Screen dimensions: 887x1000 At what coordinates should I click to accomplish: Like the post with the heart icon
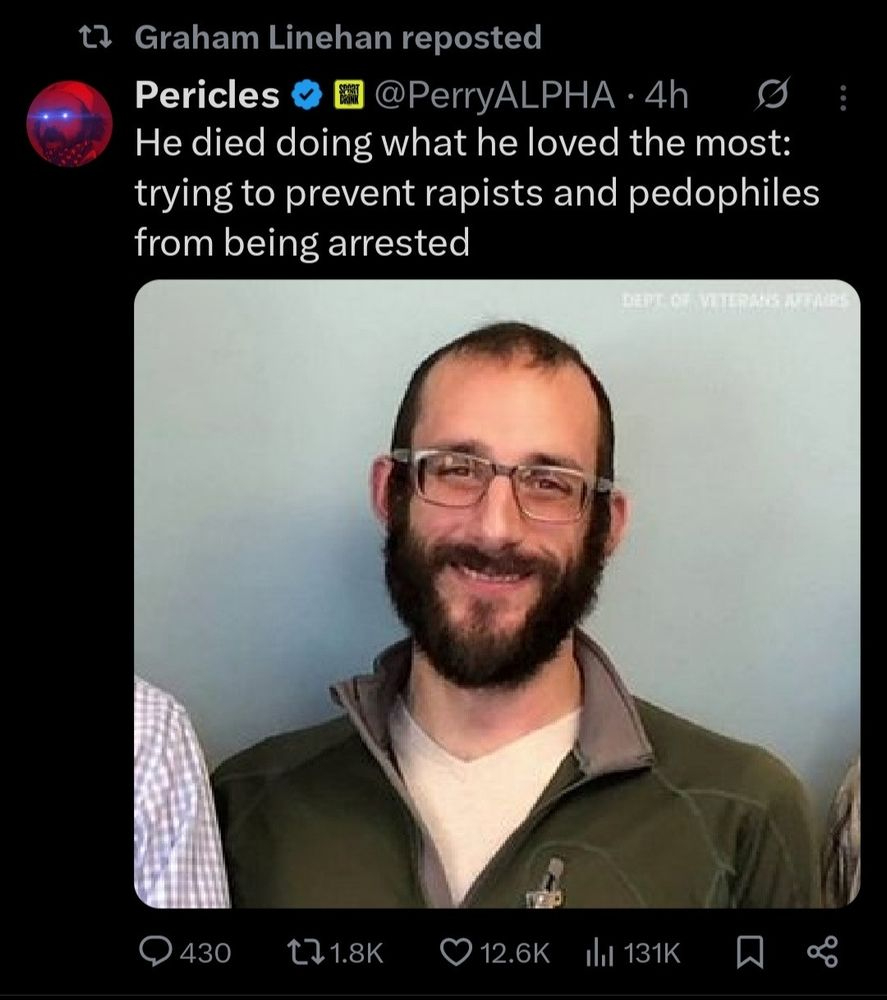pyautogui.click(x=455, y=952)
